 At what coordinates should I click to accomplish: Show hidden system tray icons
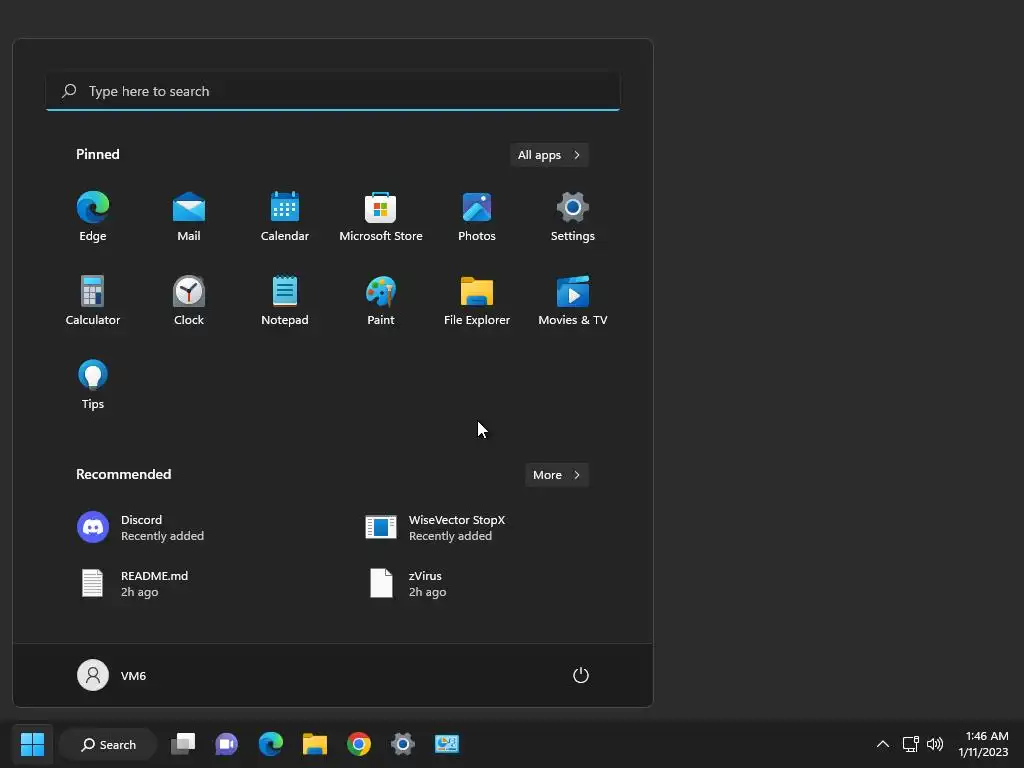coord(882,744)
